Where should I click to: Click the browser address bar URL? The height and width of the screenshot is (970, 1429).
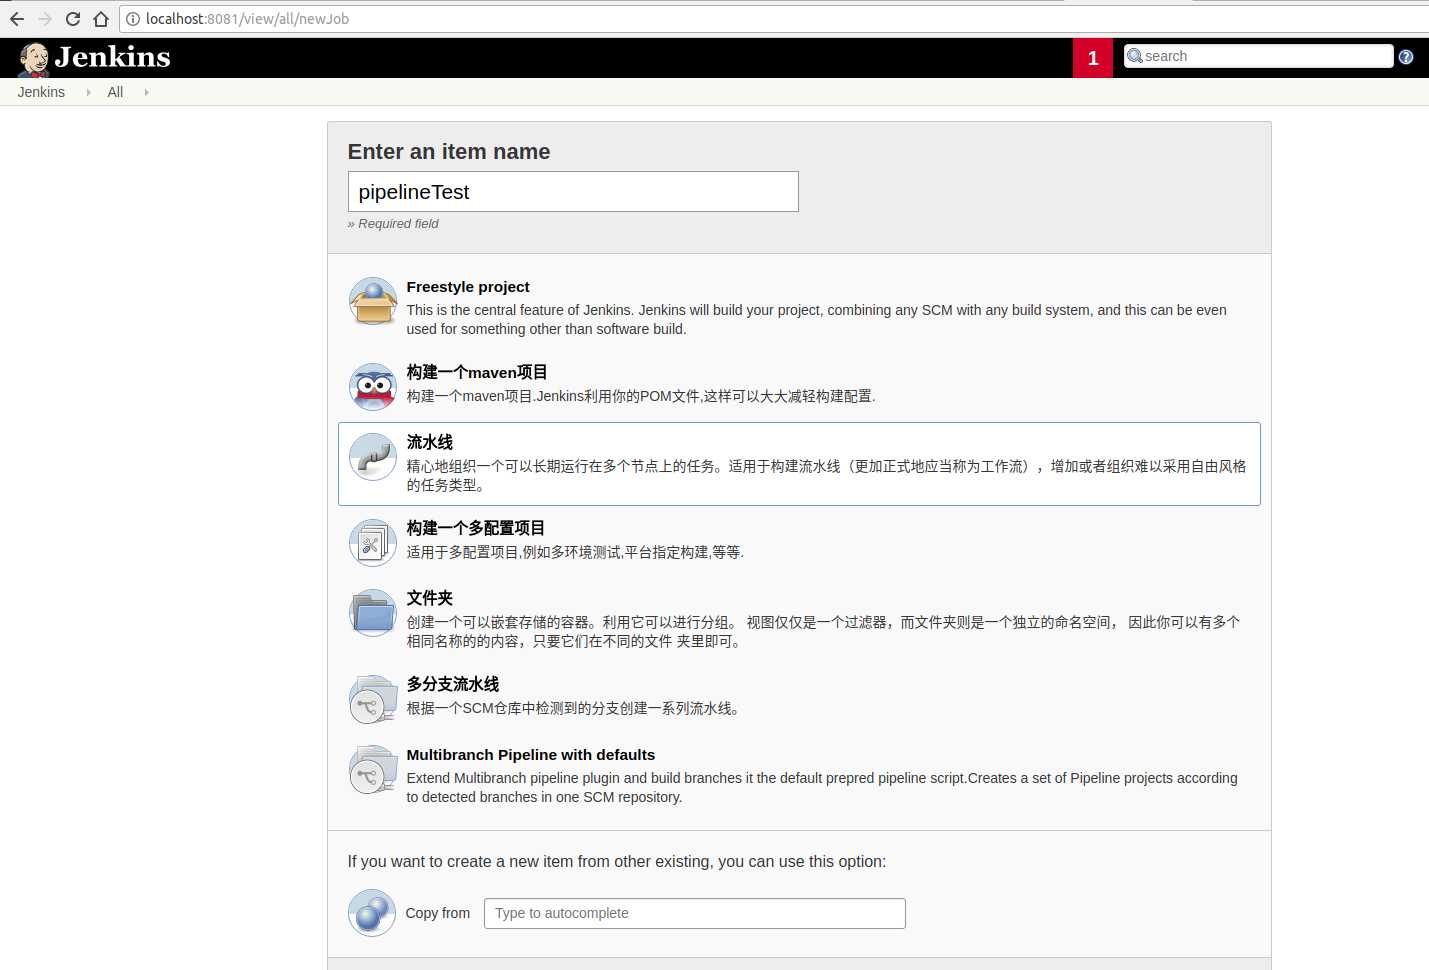point(247,19)
